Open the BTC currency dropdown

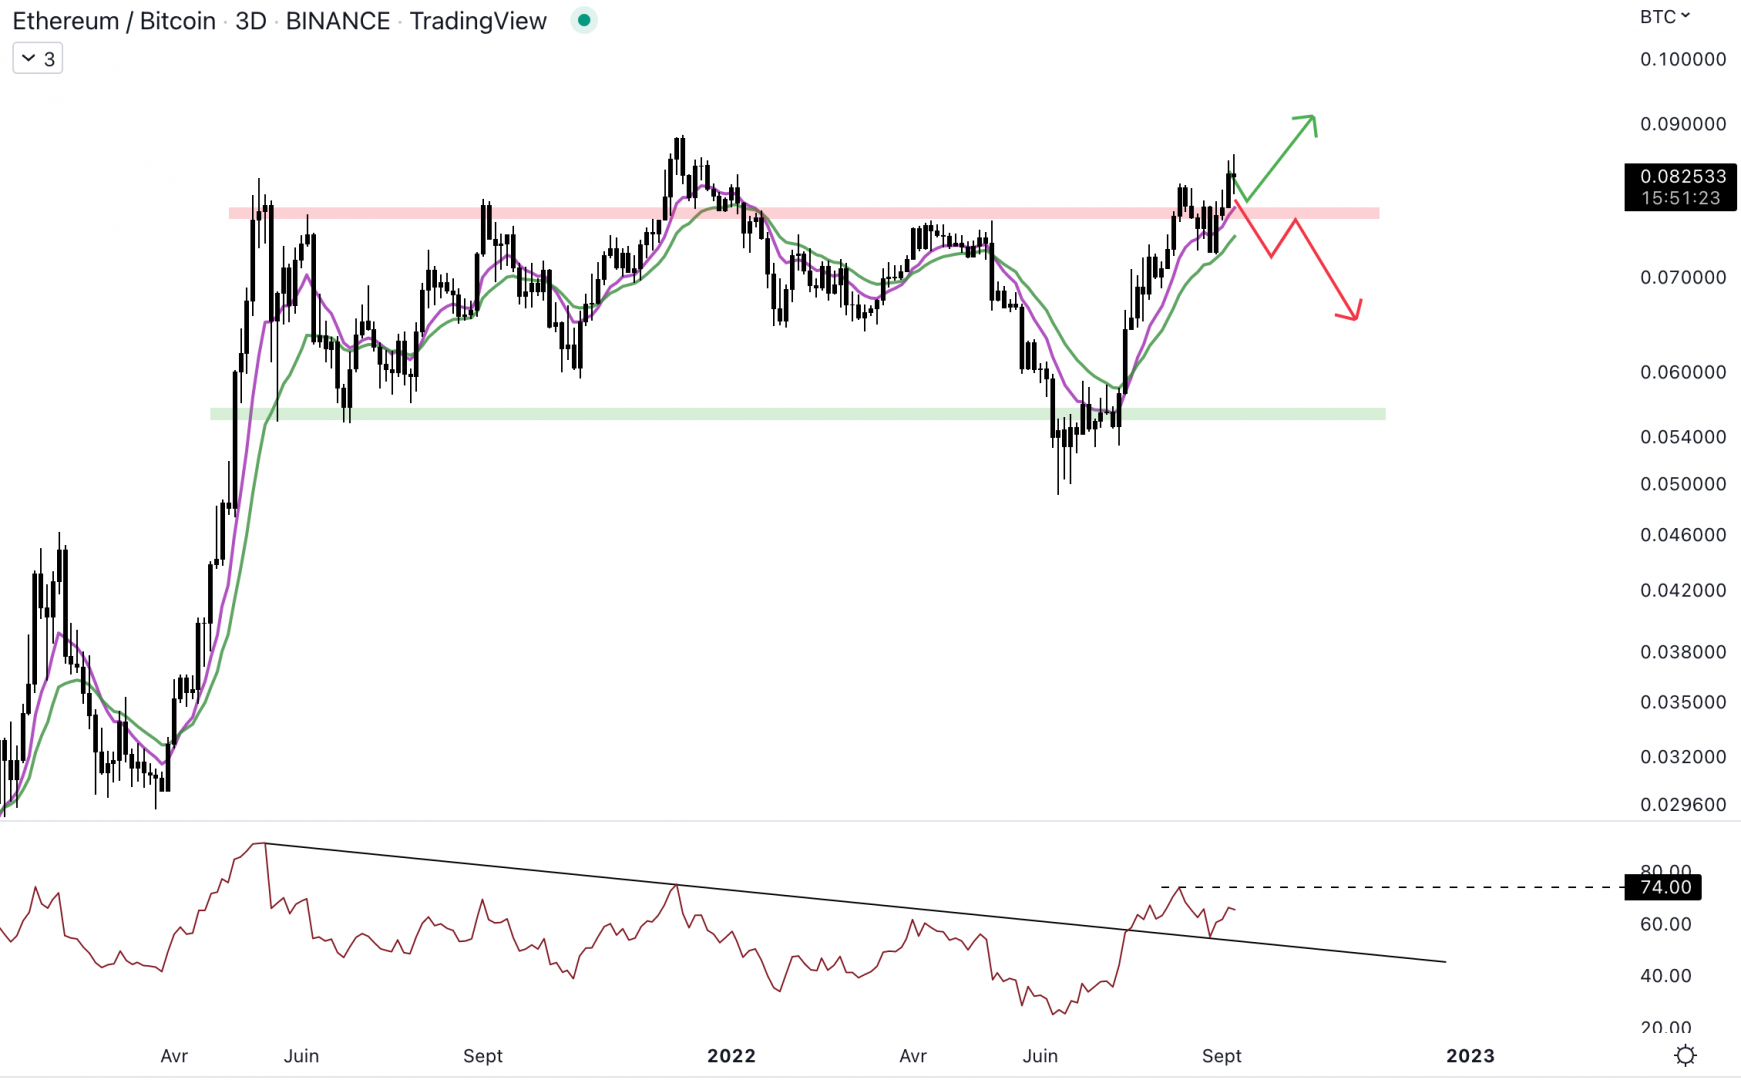pyautogui.click(x=1664, y=16)
